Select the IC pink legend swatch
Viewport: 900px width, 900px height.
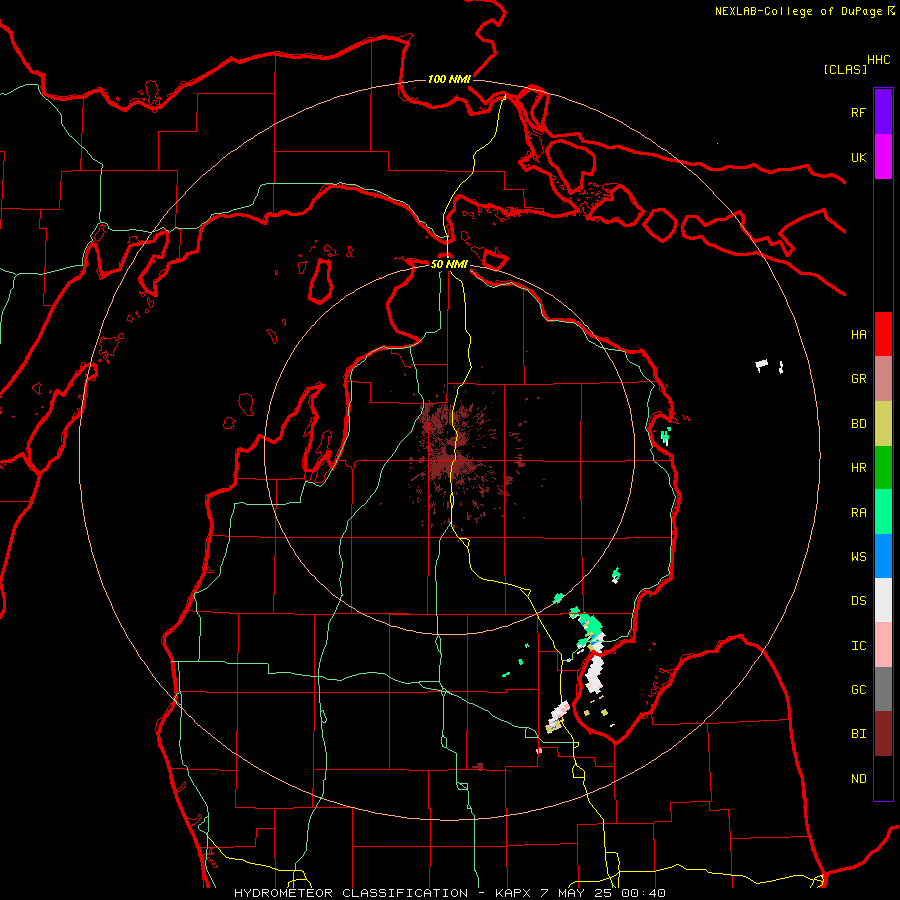click(x=883, y=645)
